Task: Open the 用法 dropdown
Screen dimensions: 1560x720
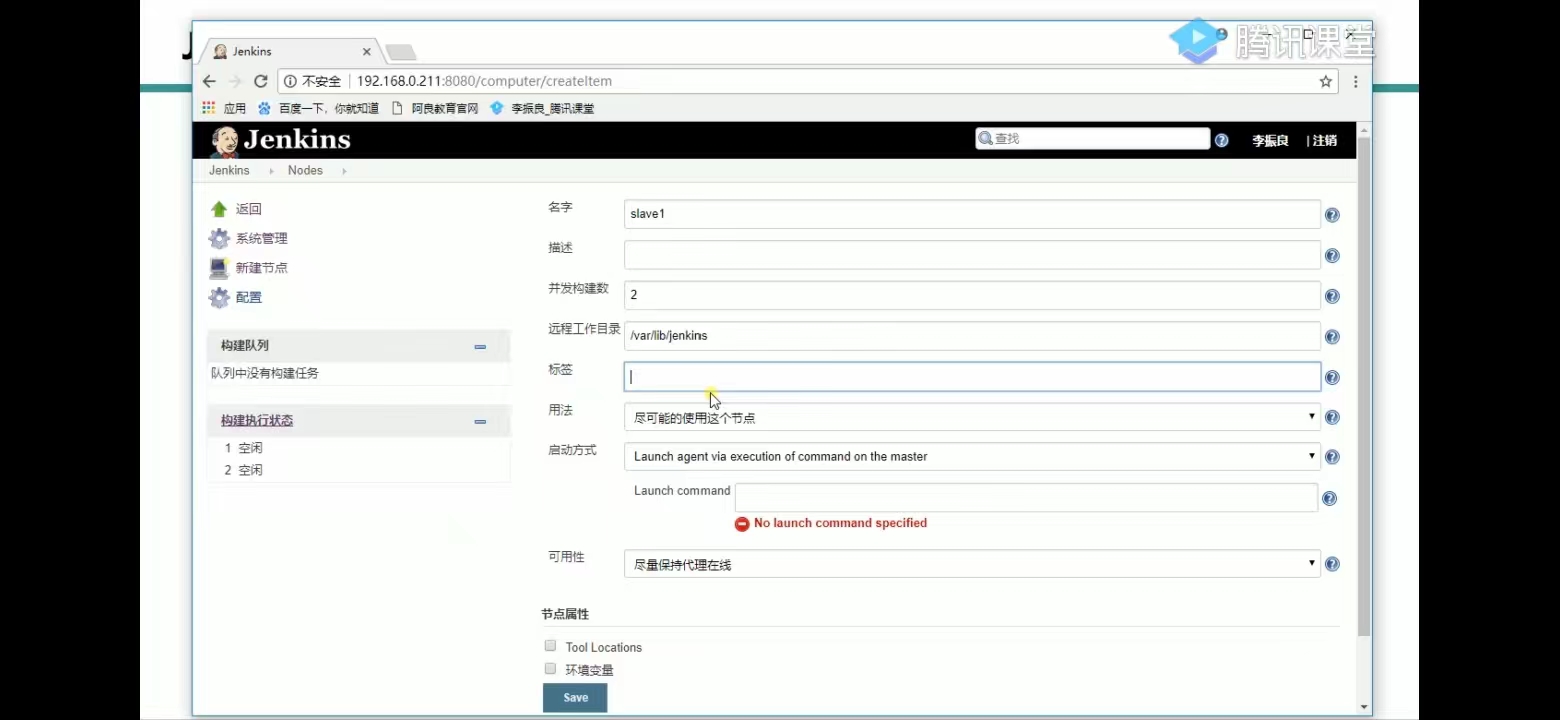Action: (x=972, y=417)
